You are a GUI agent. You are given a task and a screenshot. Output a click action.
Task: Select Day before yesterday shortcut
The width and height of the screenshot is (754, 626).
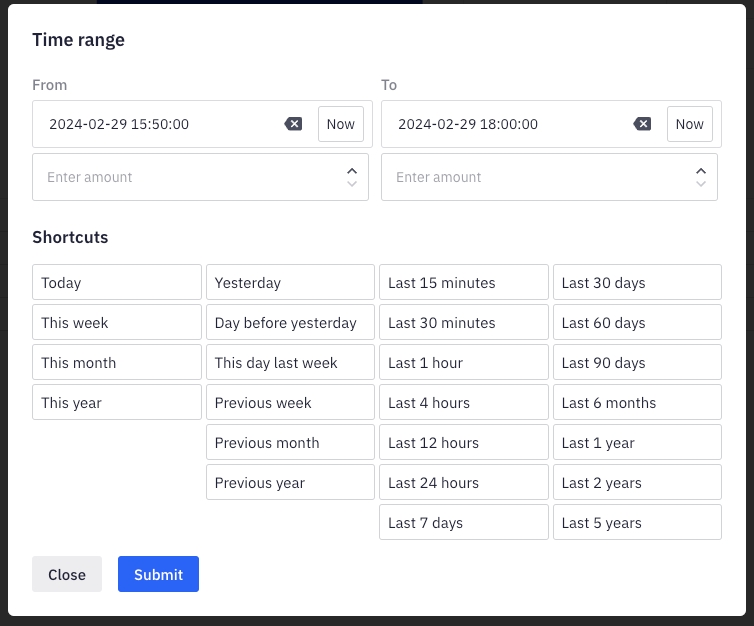[x=290, y=323]
